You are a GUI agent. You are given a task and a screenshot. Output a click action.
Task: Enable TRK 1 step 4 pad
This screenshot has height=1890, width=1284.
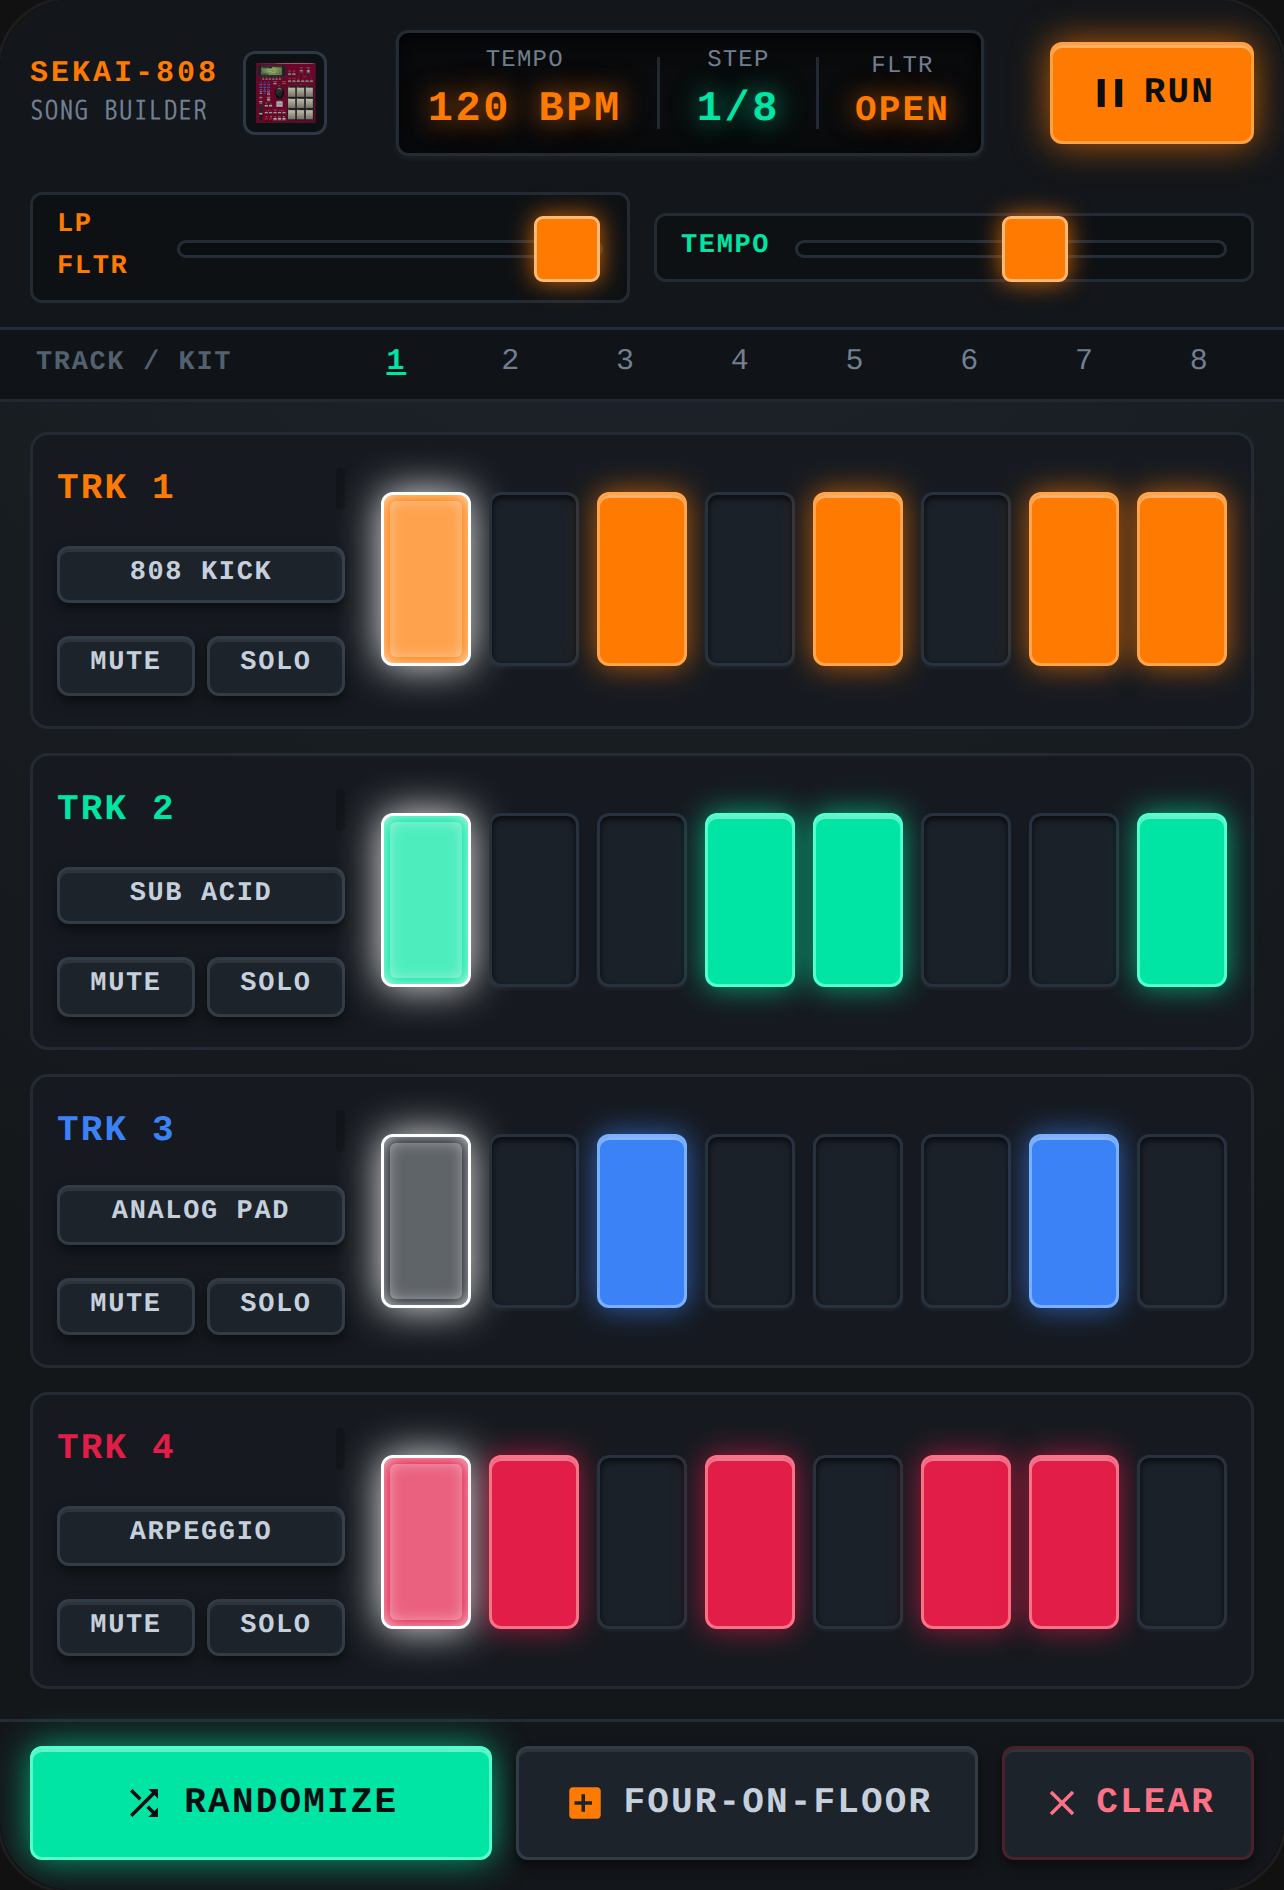750,579
